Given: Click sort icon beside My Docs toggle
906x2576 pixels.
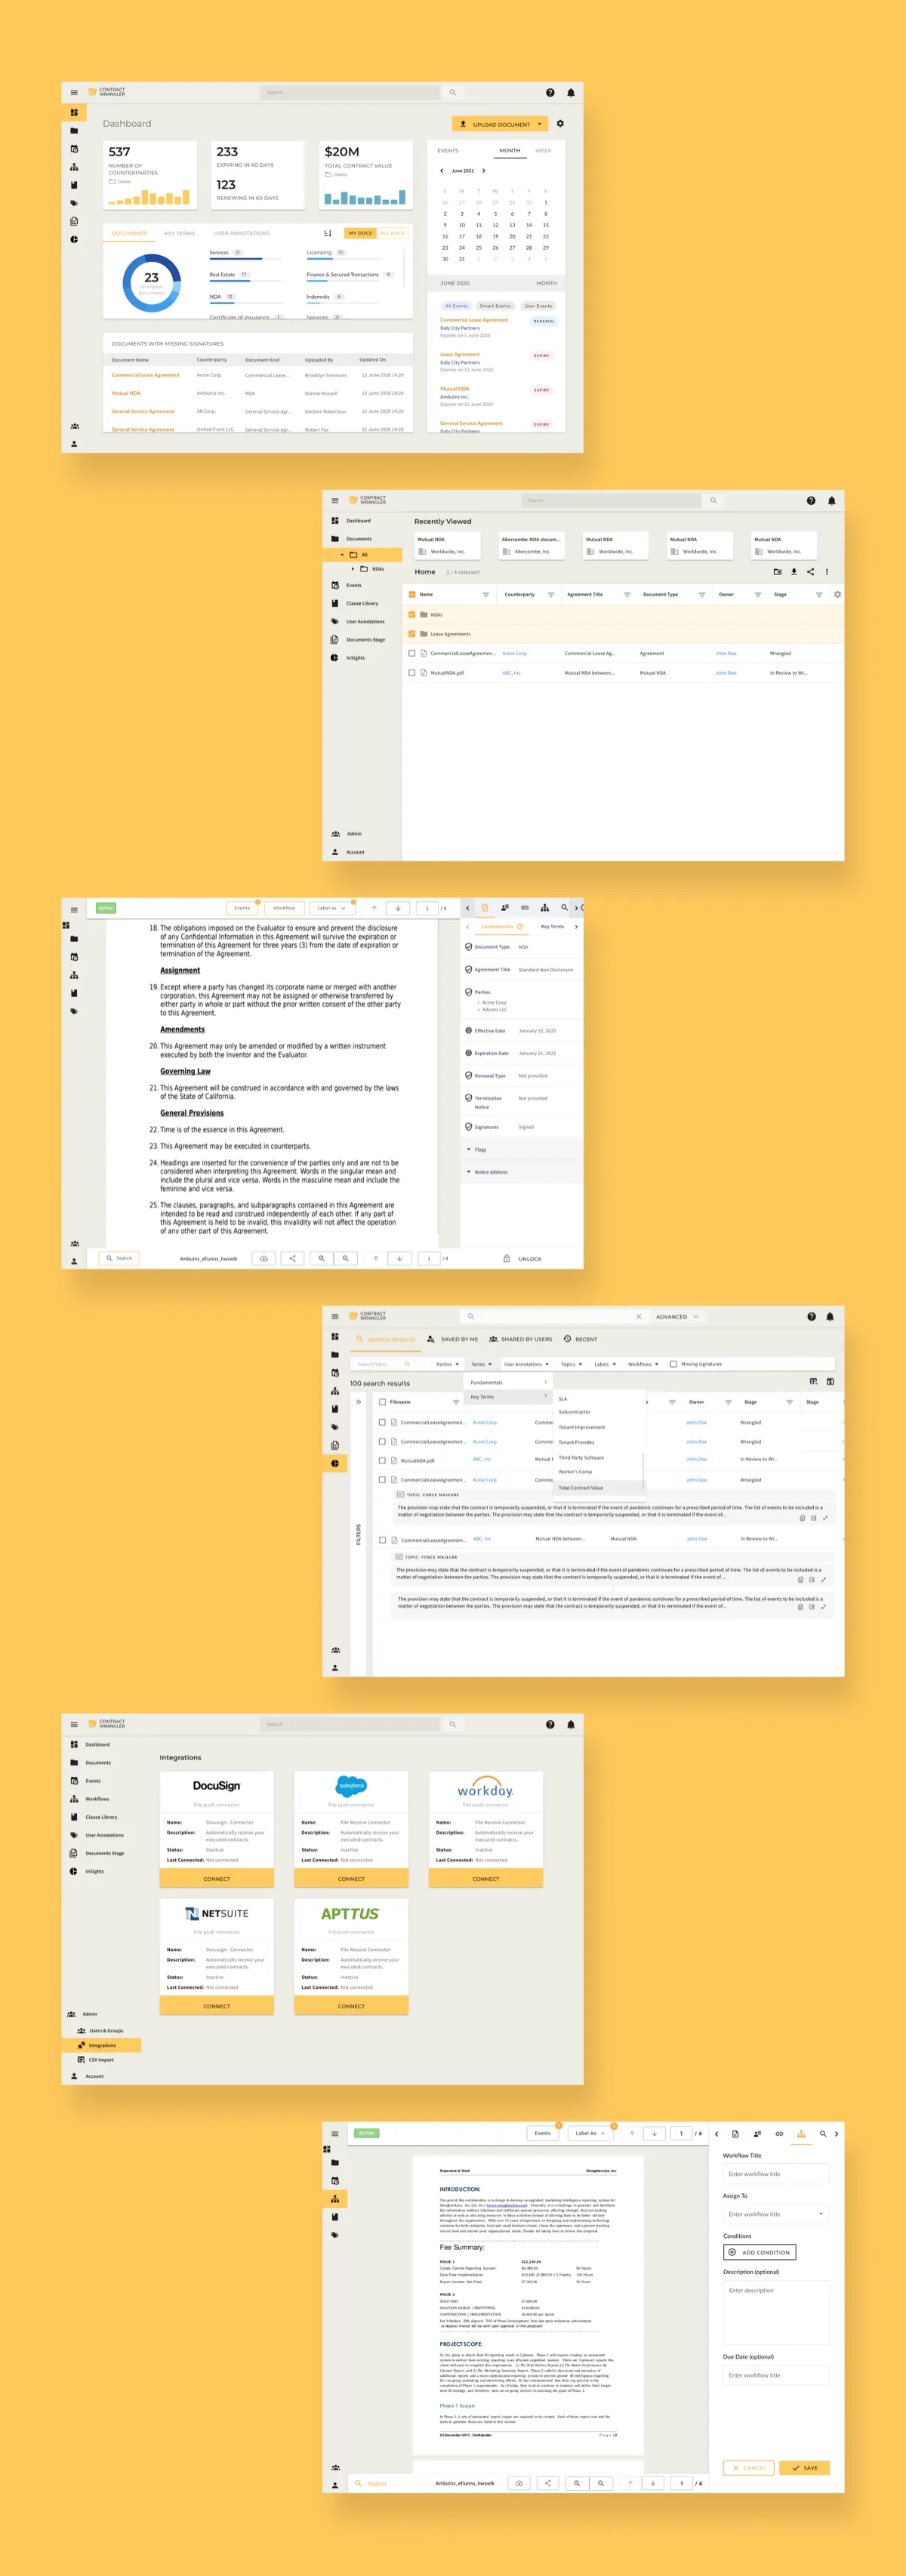Looking at the screenshot, I should click(x=327, y=233).
